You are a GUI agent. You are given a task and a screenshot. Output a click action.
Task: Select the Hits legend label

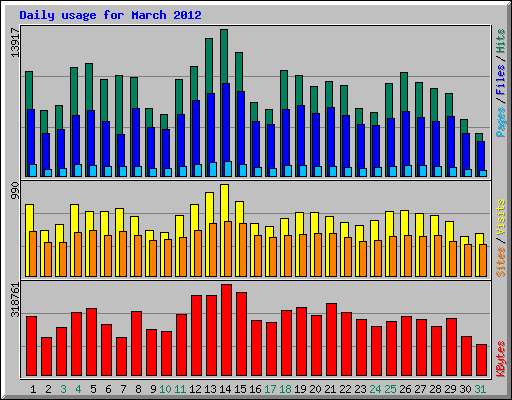pos(501,41)
